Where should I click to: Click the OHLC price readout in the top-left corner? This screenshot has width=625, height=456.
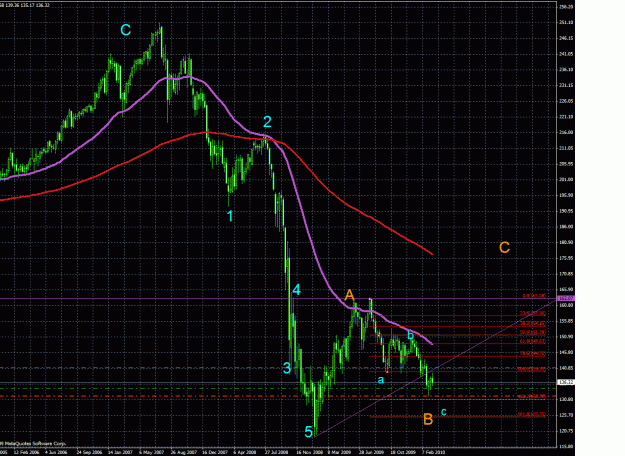tap(25, 5)
